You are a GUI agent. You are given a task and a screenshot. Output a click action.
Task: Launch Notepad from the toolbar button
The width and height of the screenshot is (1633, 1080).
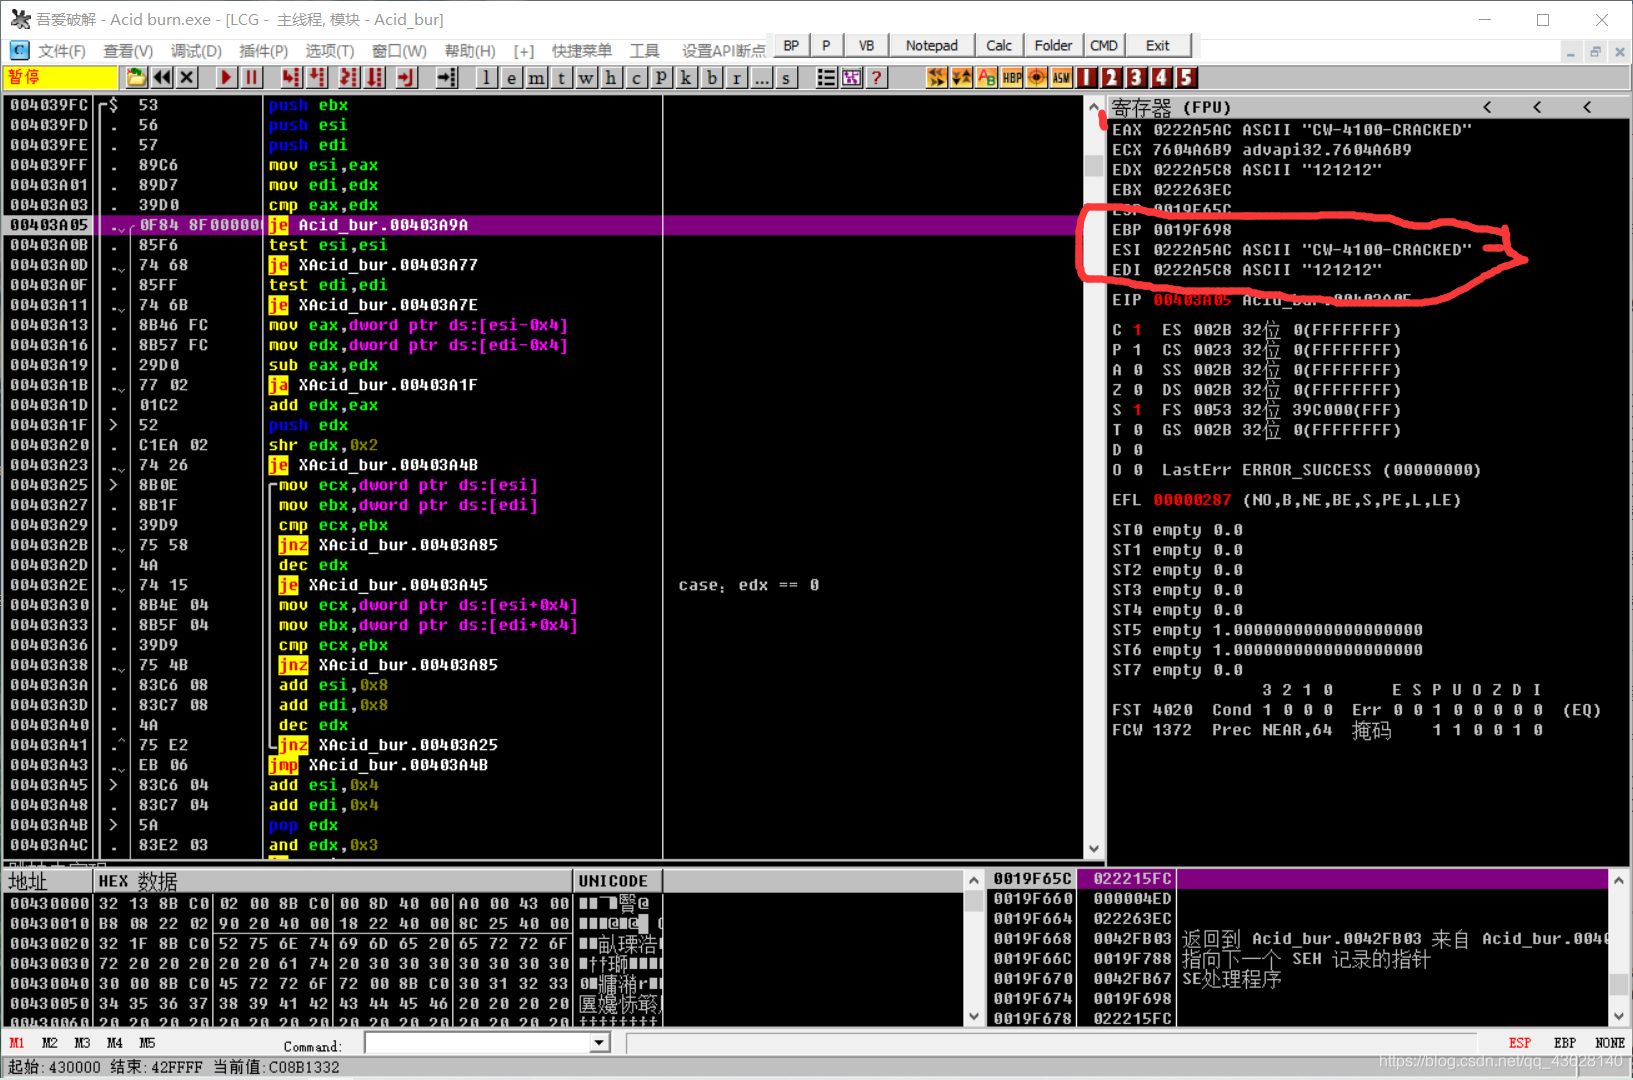click(931, 45)
